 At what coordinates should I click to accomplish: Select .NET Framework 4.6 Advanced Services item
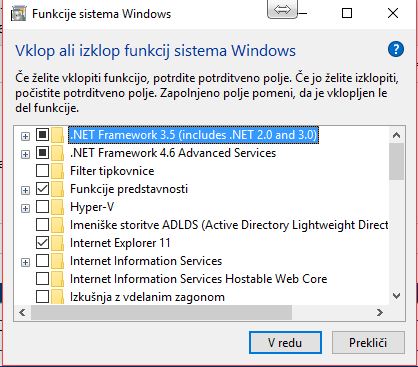pos(173,153)
